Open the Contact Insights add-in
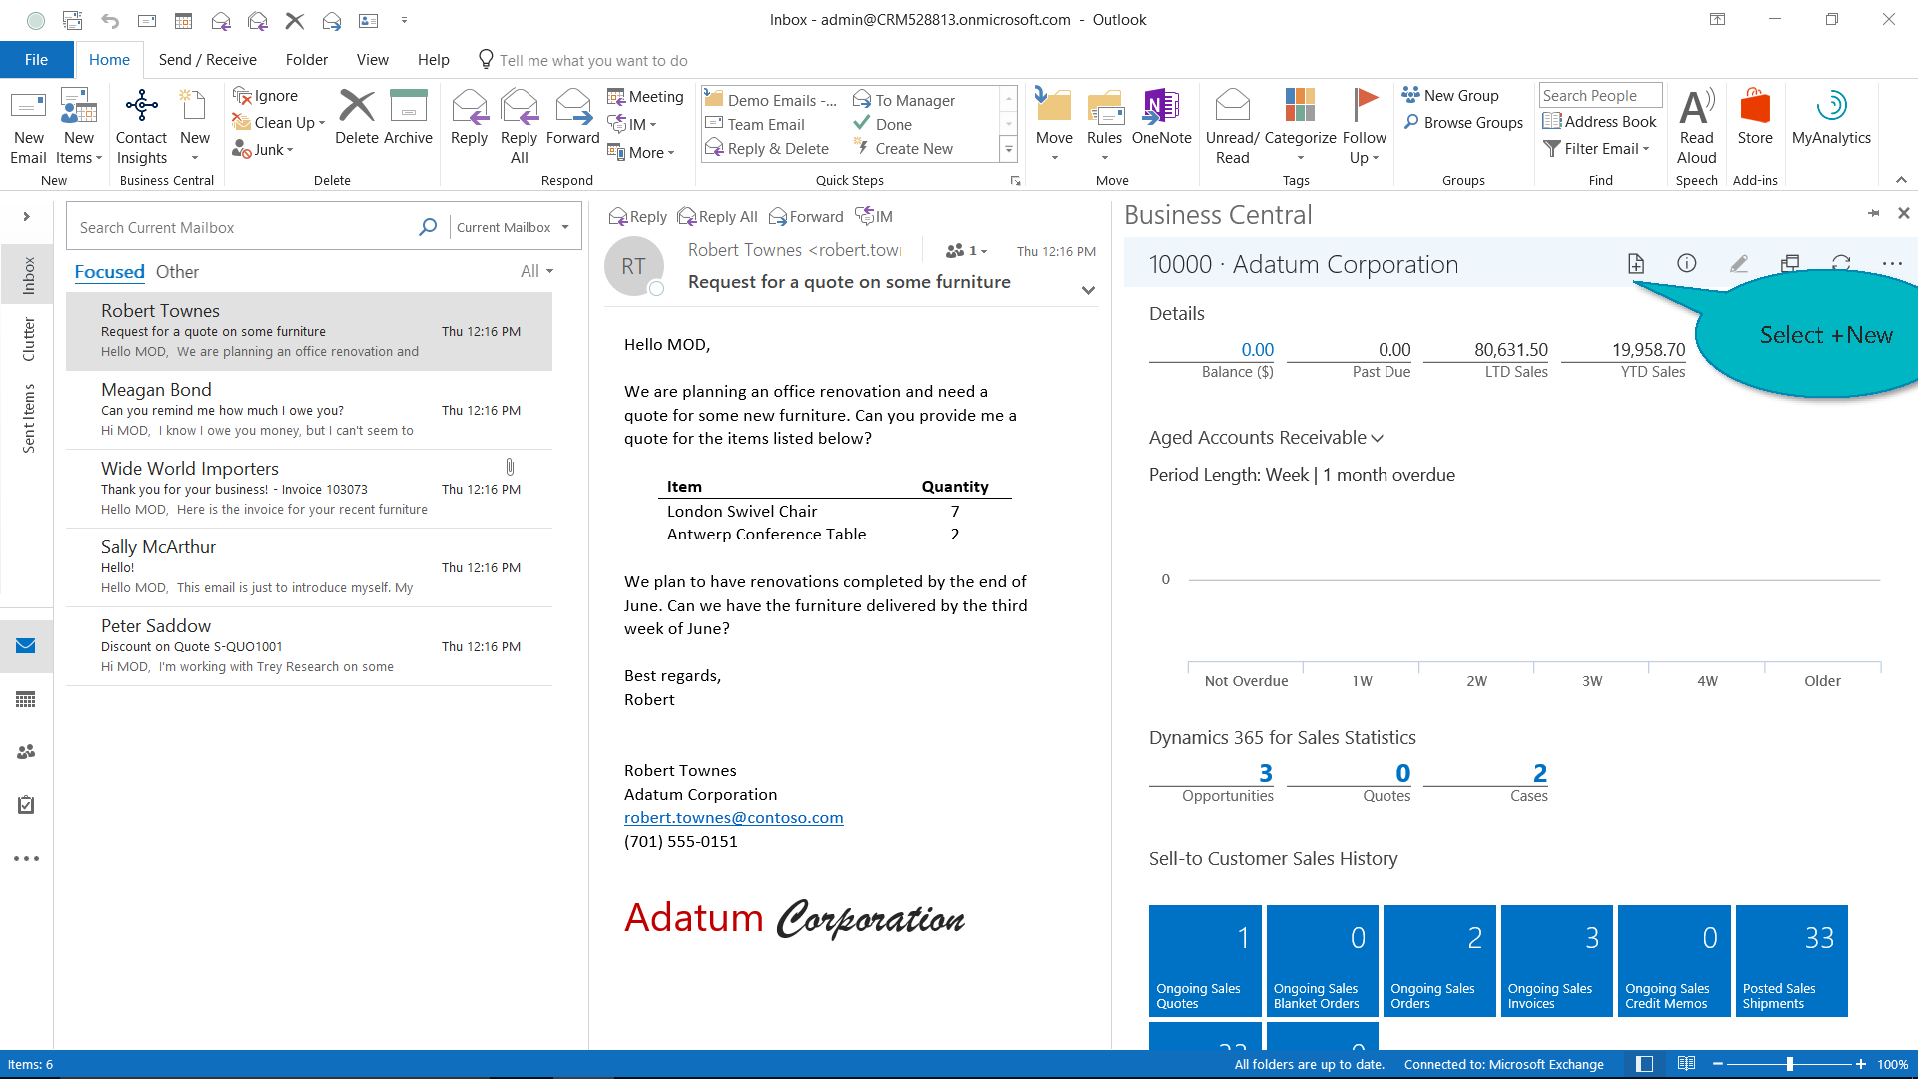1918x1079 pixels. (x=141, y=126)
